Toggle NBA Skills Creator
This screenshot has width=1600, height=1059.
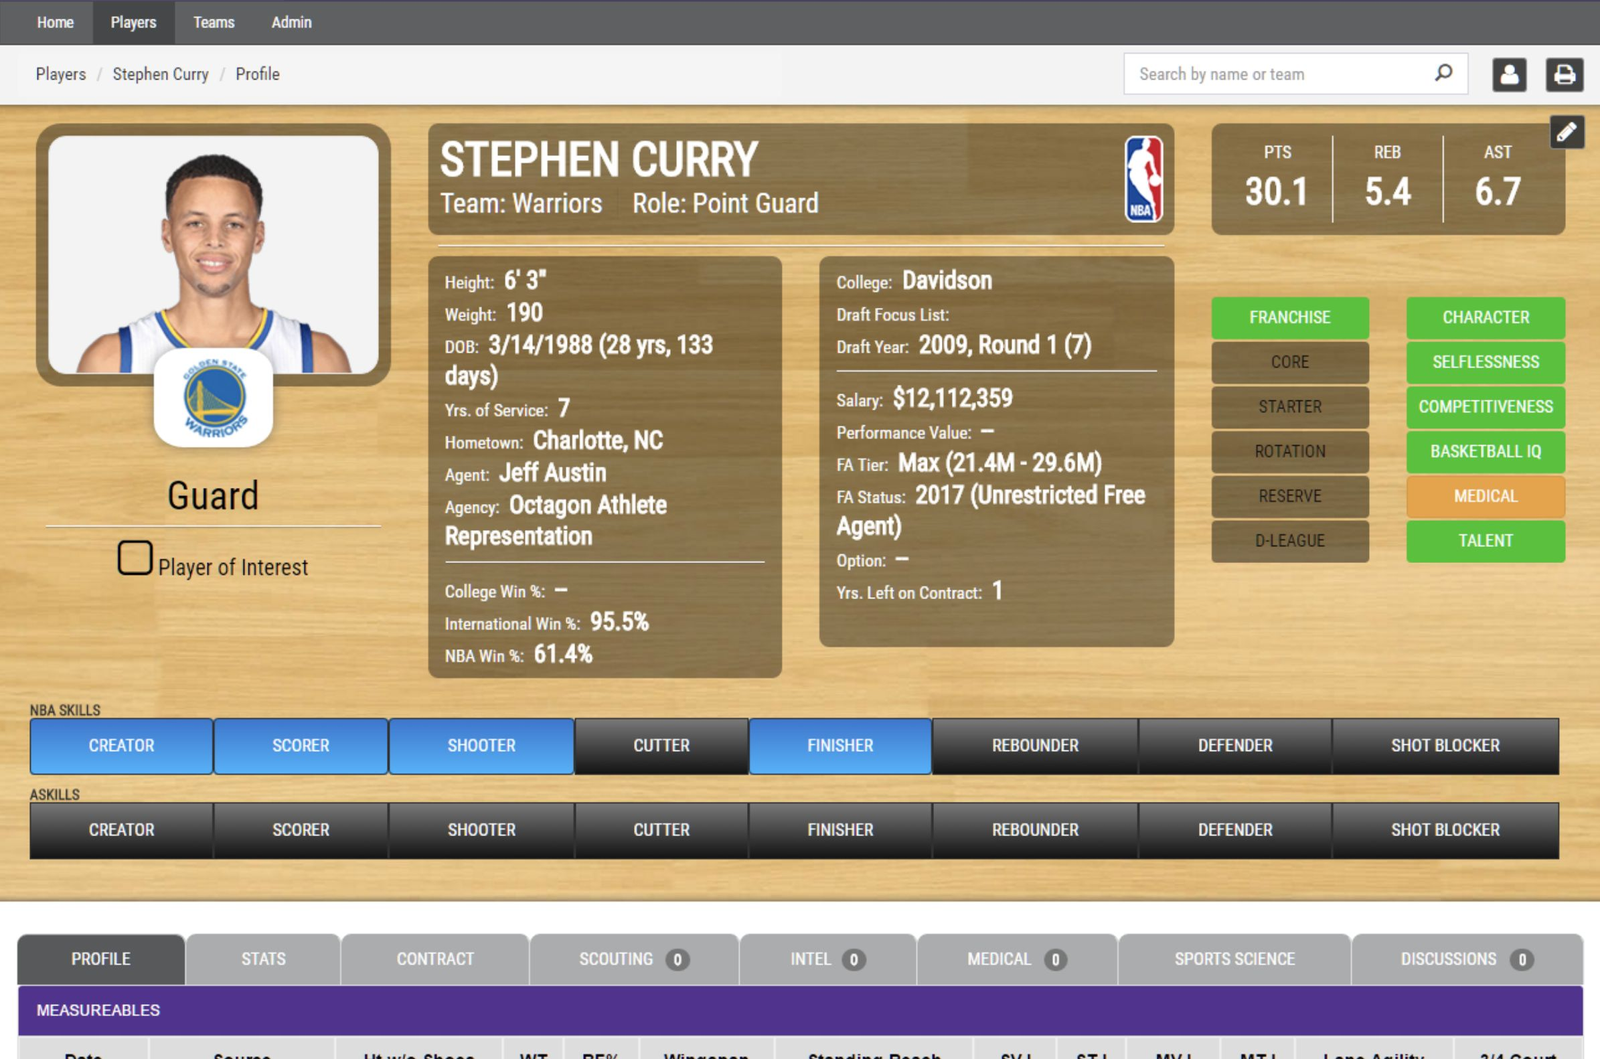coord(121,746)
